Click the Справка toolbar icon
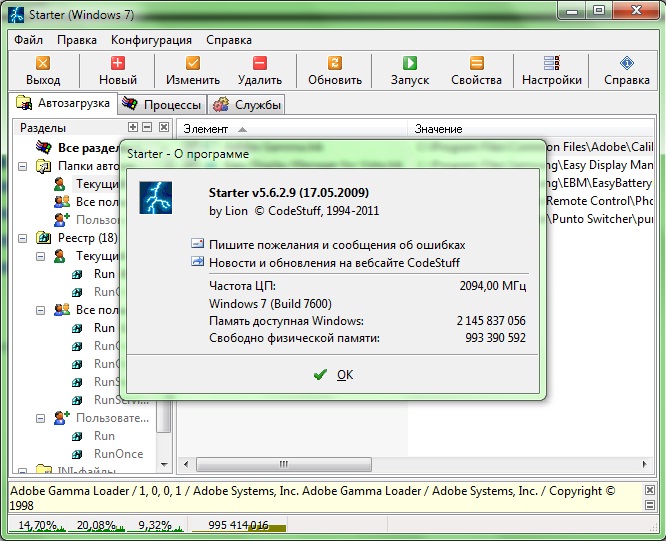The height and width of the screenshot is (541, 666). 626,70
